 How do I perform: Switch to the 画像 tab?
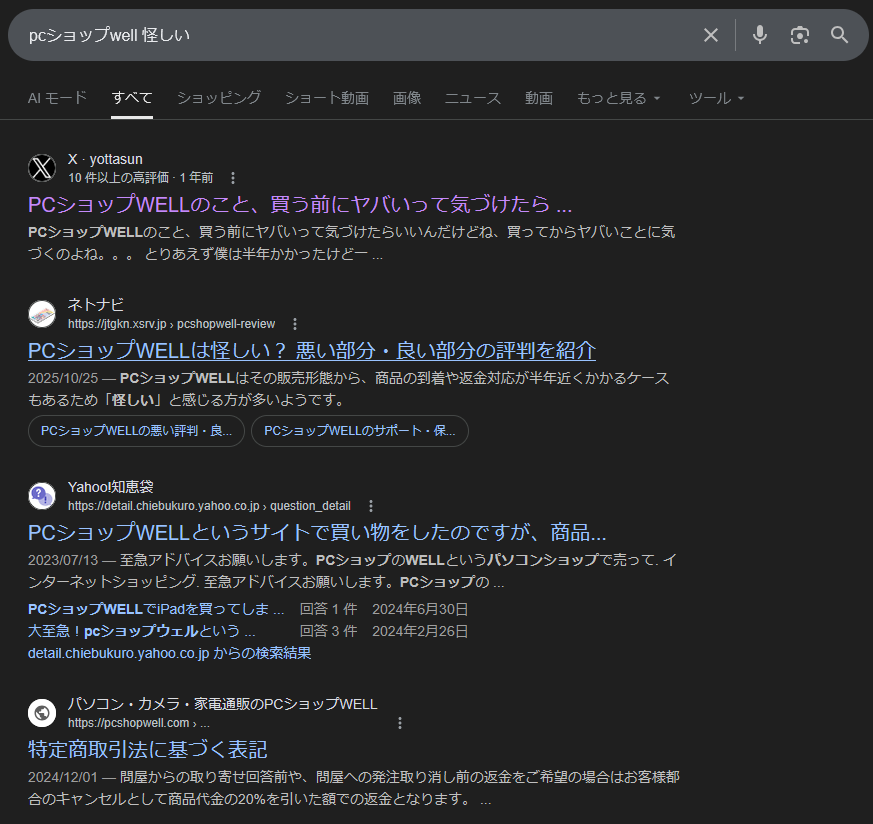pos(407,98)
